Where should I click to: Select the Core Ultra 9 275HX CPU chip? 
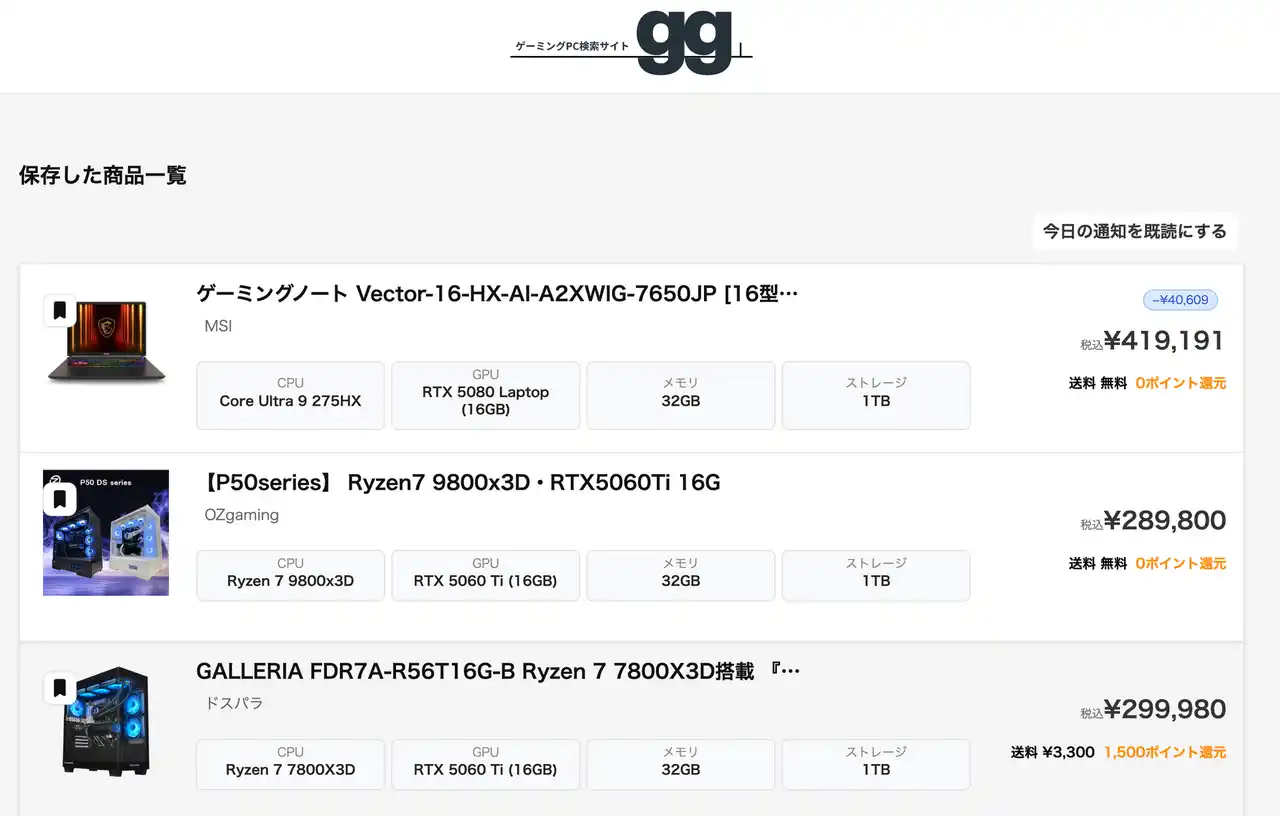coord(290,396)
